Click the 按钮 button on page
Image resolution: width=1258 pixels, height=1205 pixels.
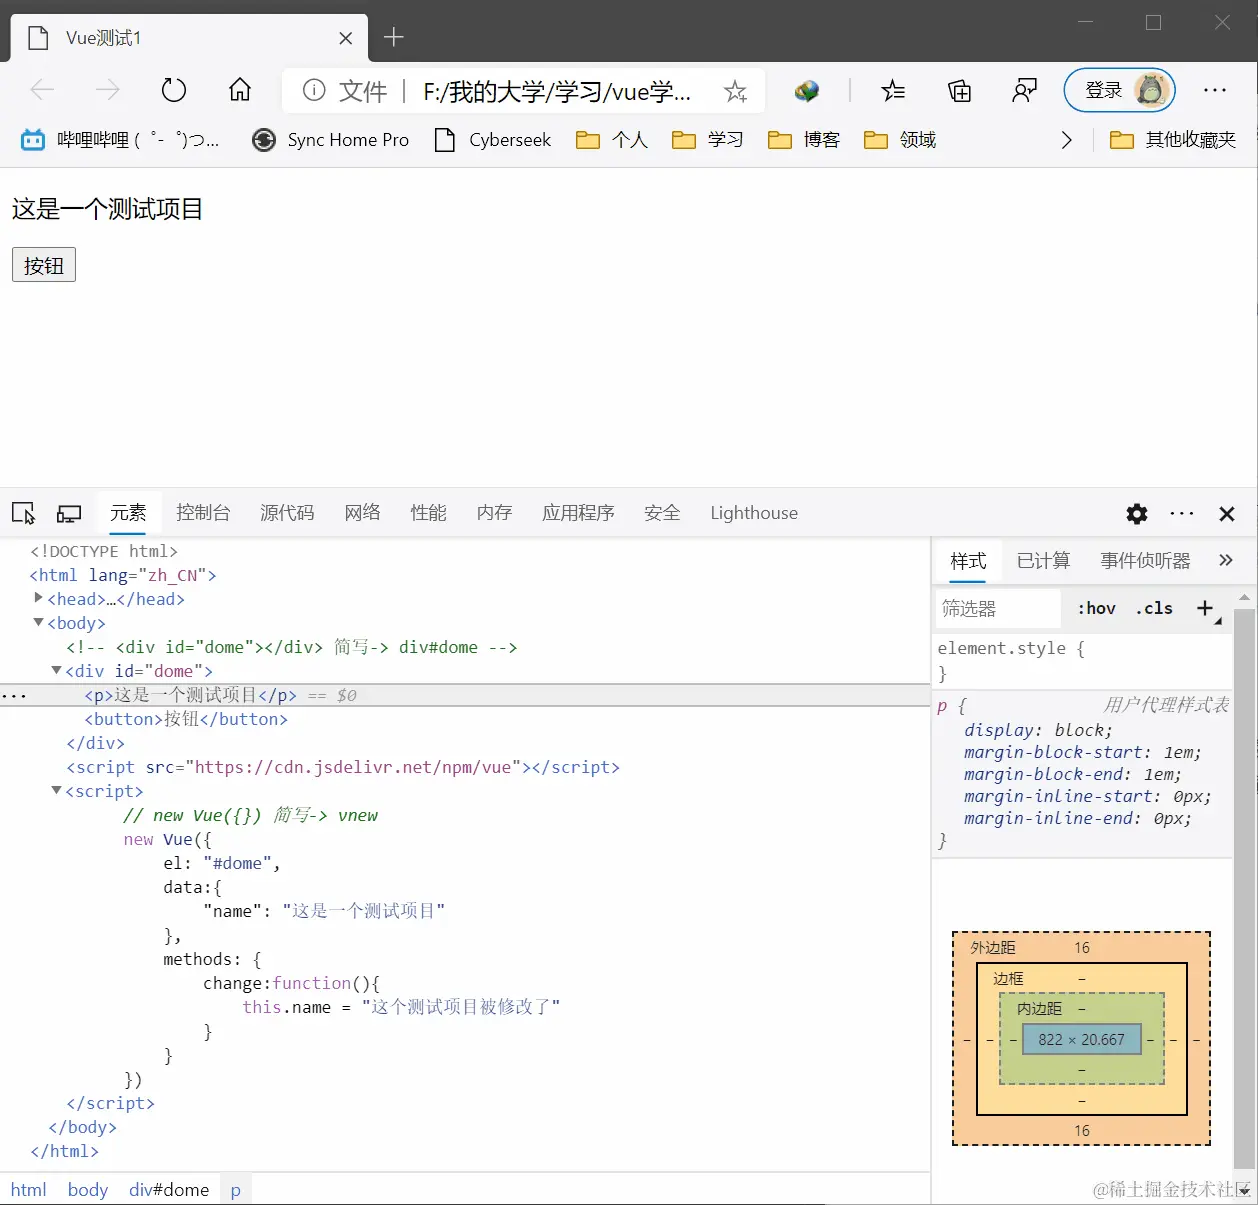tap(44, 265)
